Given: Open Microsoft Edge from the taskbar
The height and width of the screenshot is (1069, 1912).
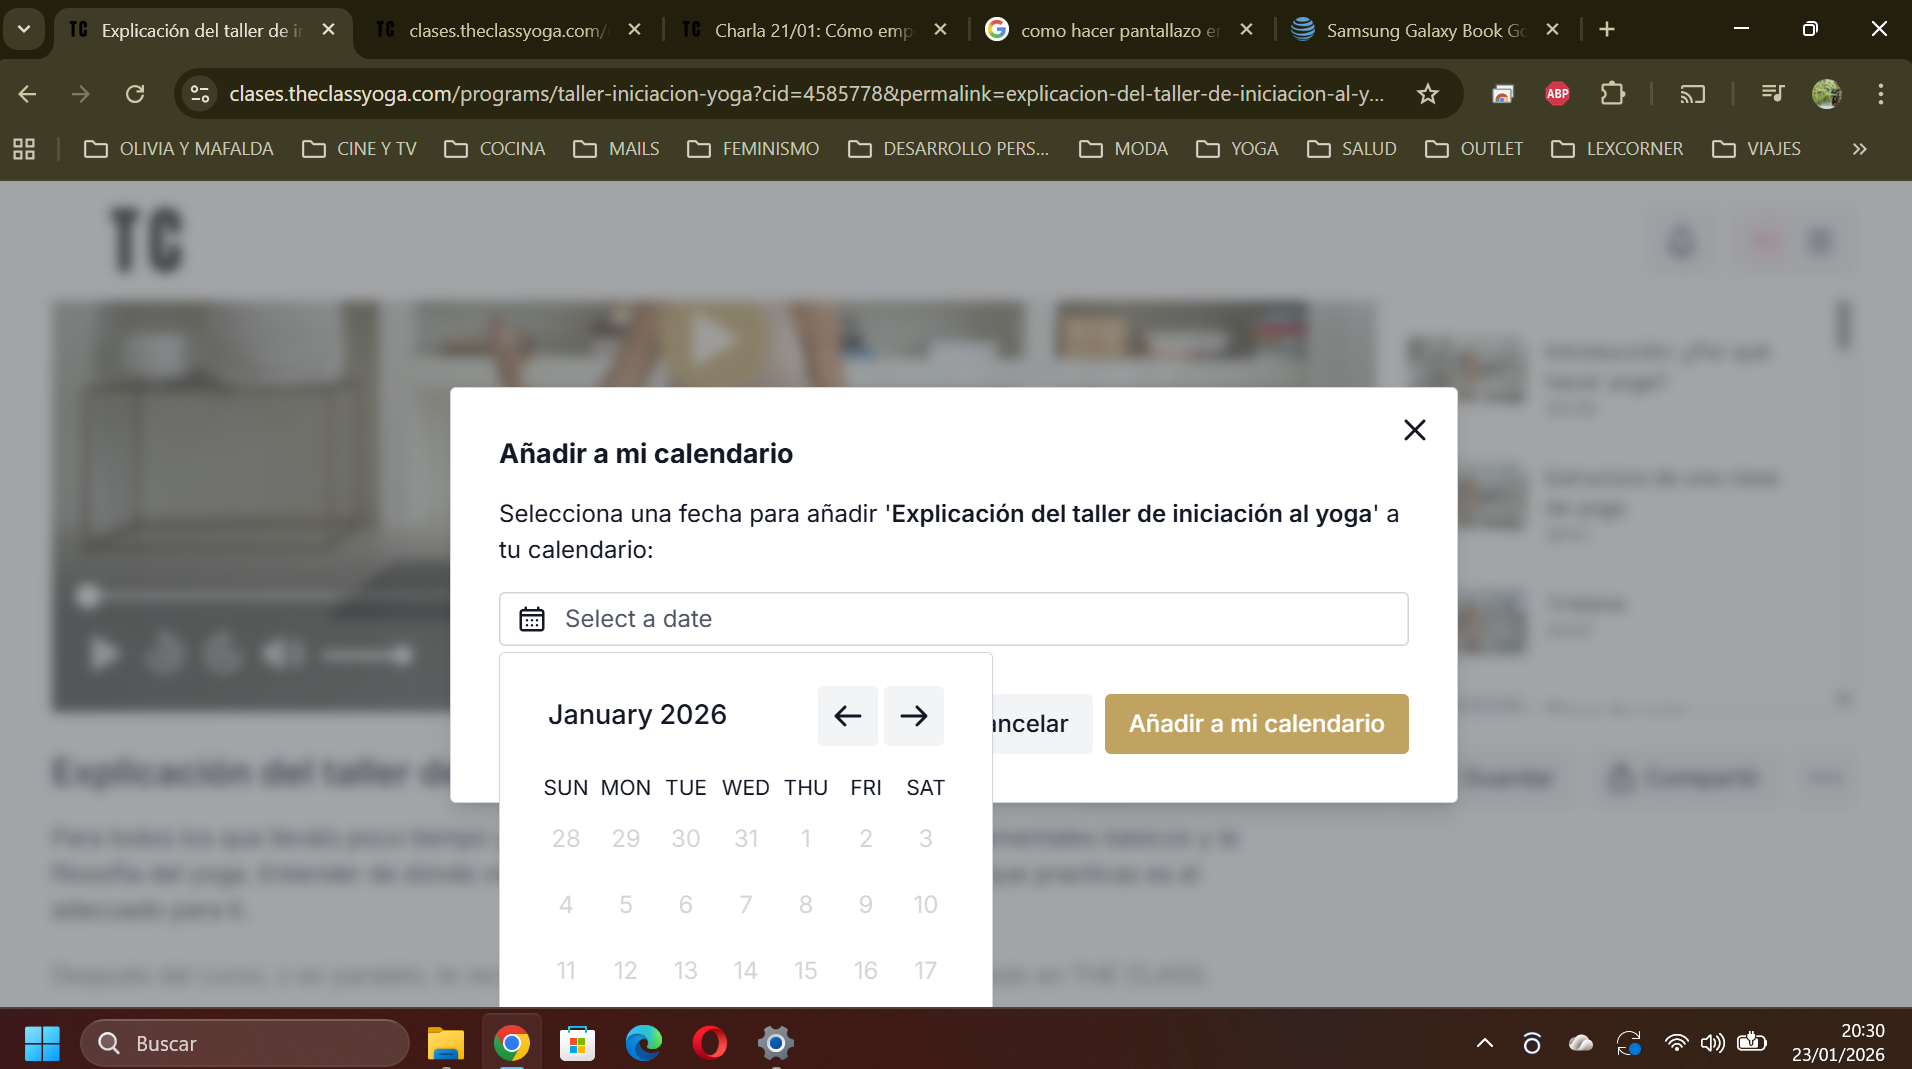Looking at the screenshot, I should click(x=643, y=1043).
